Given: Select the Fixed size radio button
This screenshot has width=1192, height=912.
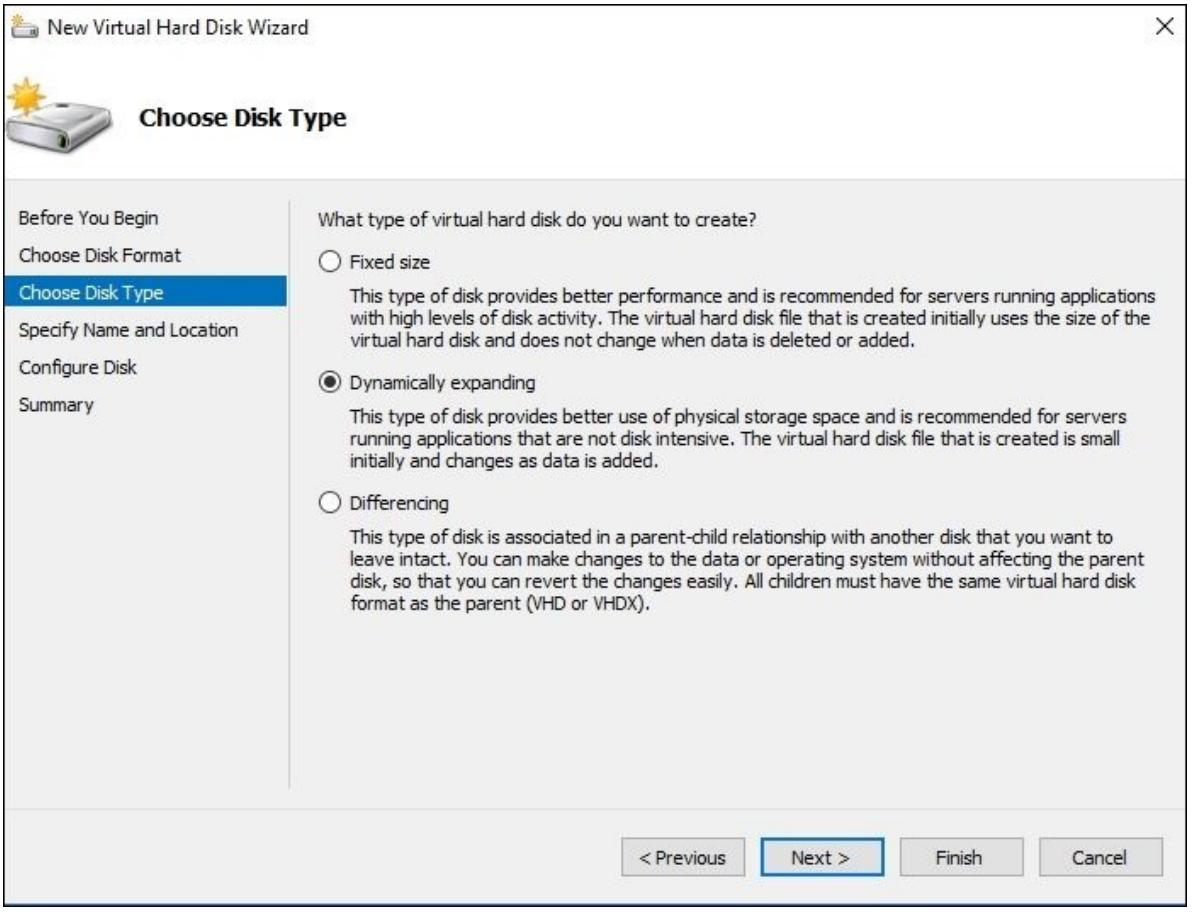Looking at the screenshot, I should 329,262.
